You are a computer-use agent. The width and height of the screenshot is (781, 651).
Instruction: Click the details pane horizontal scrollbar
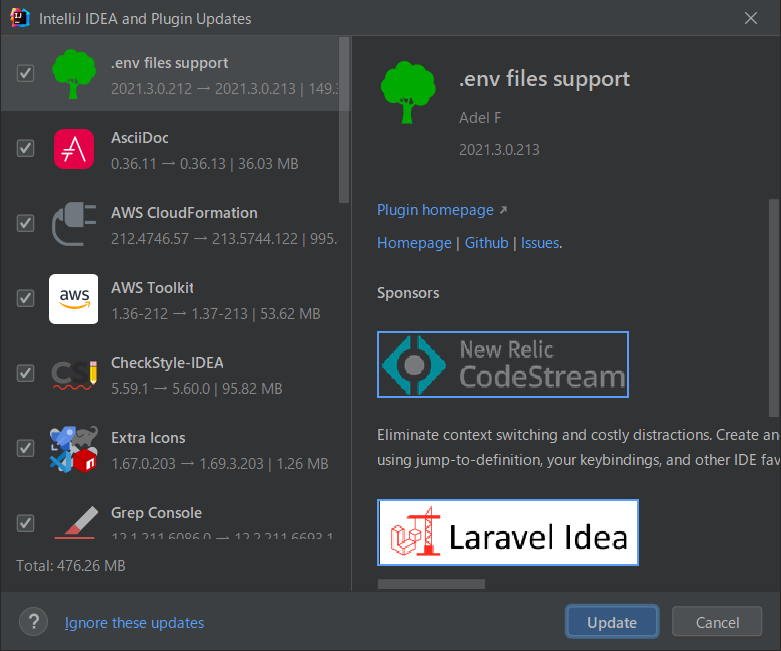pyautogui.click(x=431, y=584)
